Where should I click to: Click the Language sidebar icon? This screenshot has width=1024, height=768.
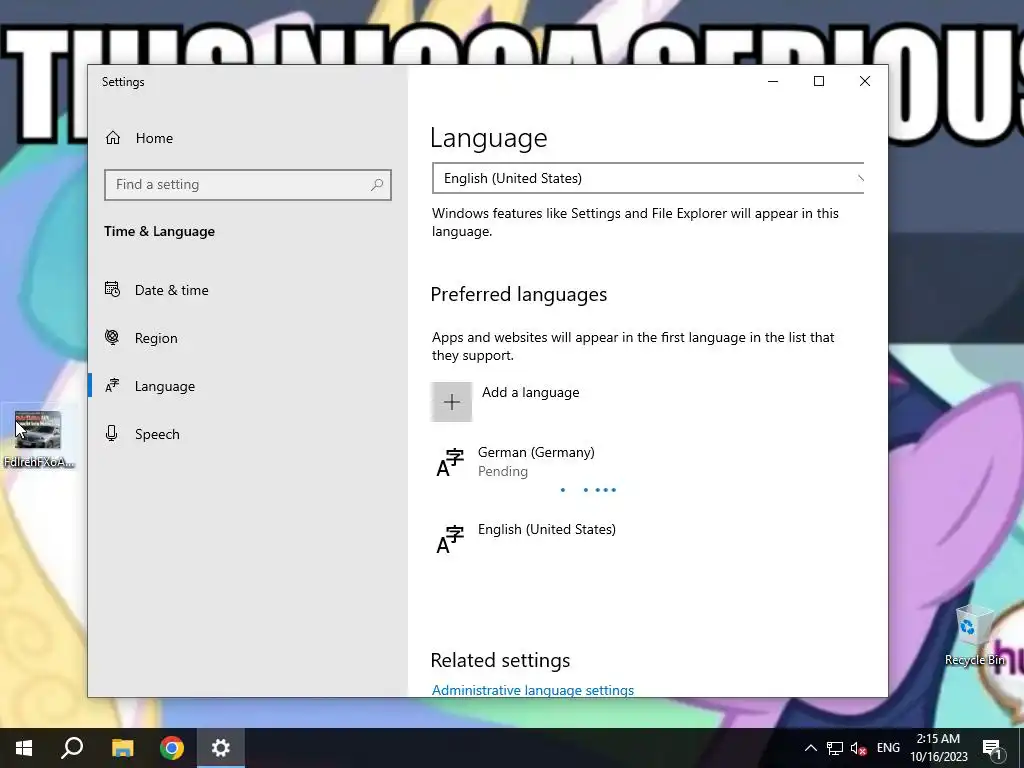(x=112, y=385)
